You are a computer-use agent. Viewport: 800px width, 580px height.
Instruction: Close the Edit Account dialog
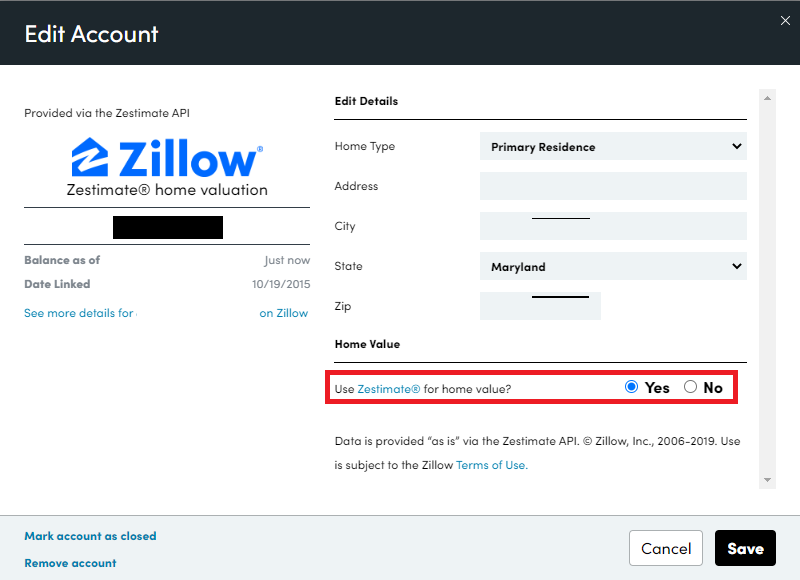point(785,20)
